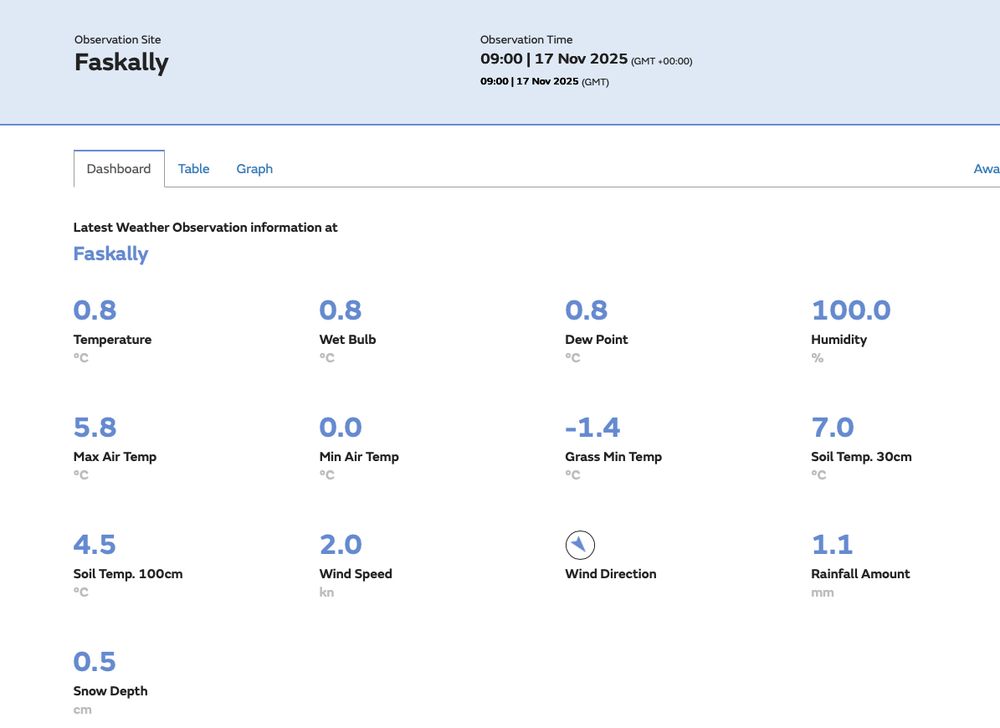Click the 1.1 Rainfall Amount value
1000x728 pixels.
pyautogui.click(x=832, y=544)
